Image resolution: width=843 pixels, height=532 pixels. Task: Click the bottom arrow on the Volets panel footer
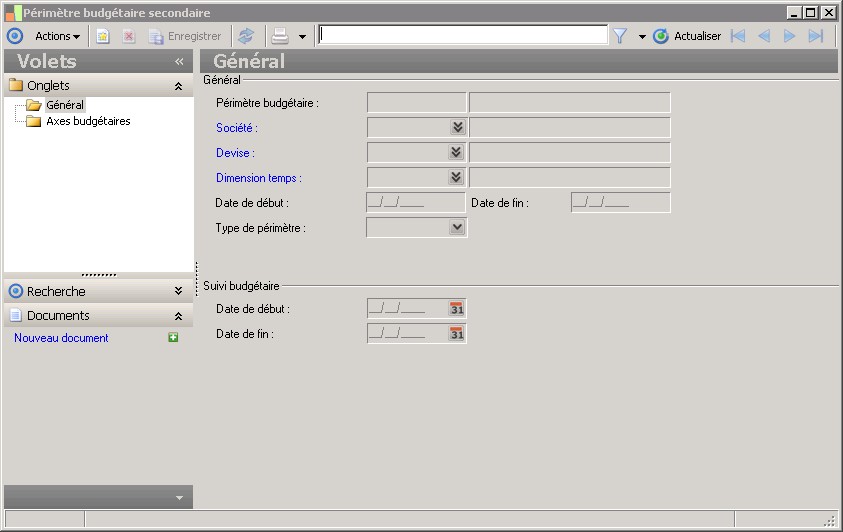[180, 498]
